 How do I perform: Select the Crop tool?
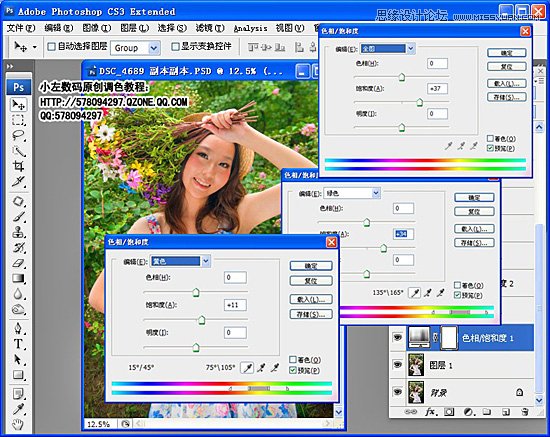(x=18, y=166)
